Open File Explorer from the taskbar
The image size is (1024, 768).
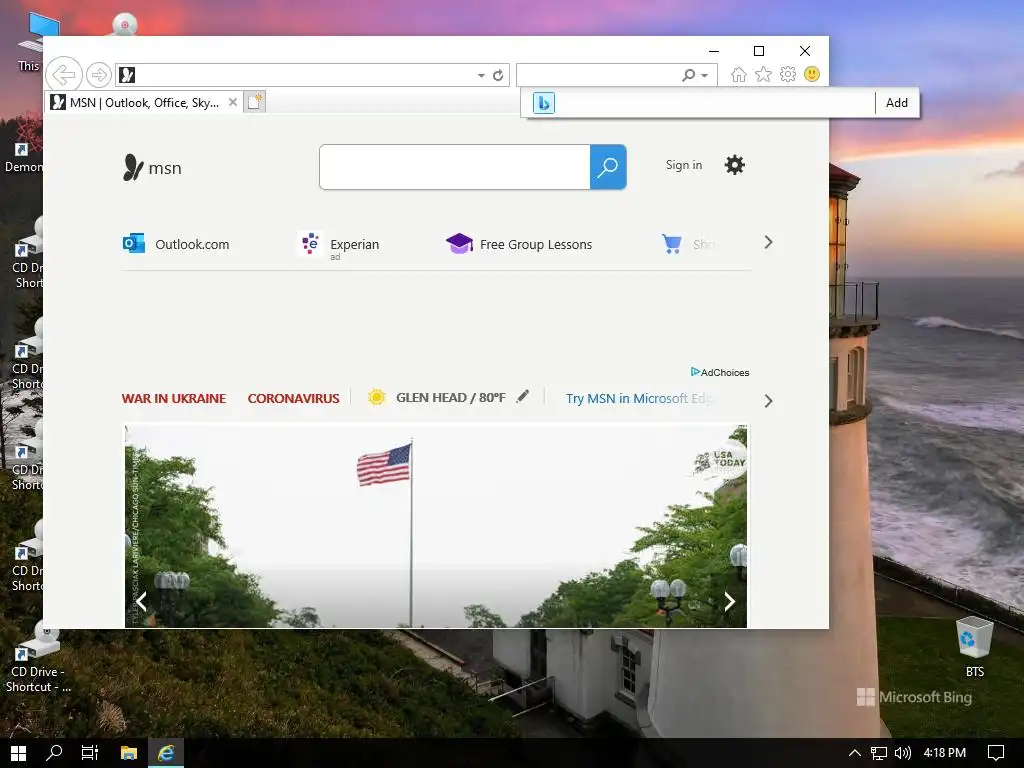pyautogui.click(x=129, y=753)
